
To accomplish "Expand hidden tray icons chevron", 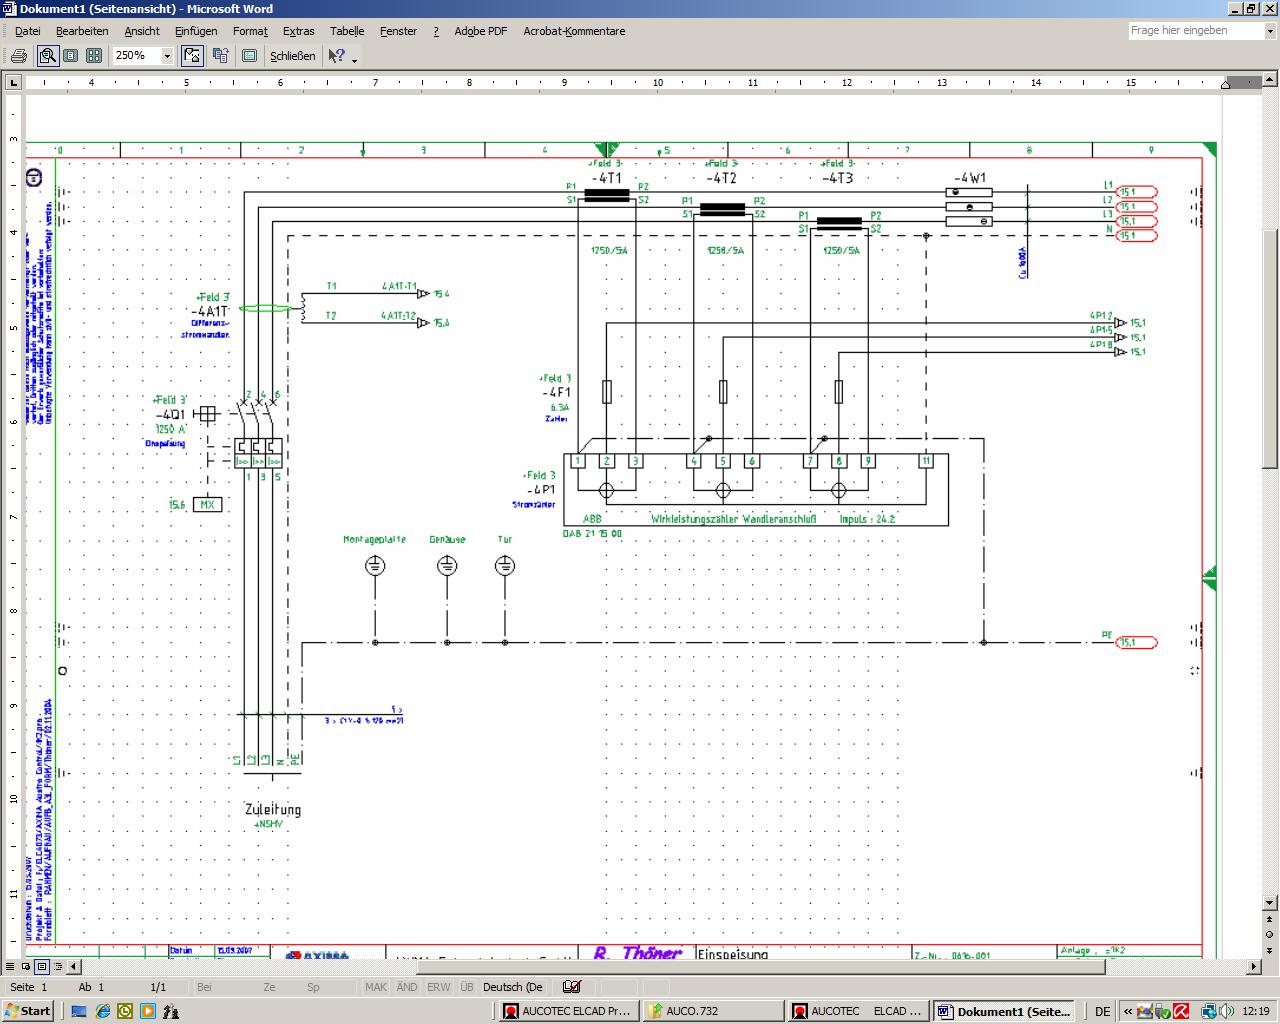I will click(x=1128, y=1011).
